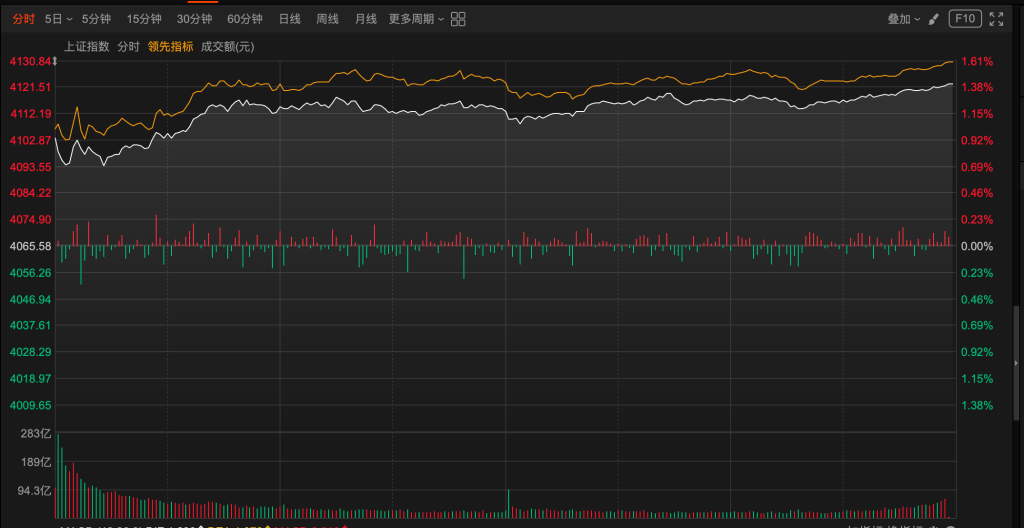This screenshot has height=528, width=1024.
Task: Show the 30分钟 candlestick period
Action: 194,19
